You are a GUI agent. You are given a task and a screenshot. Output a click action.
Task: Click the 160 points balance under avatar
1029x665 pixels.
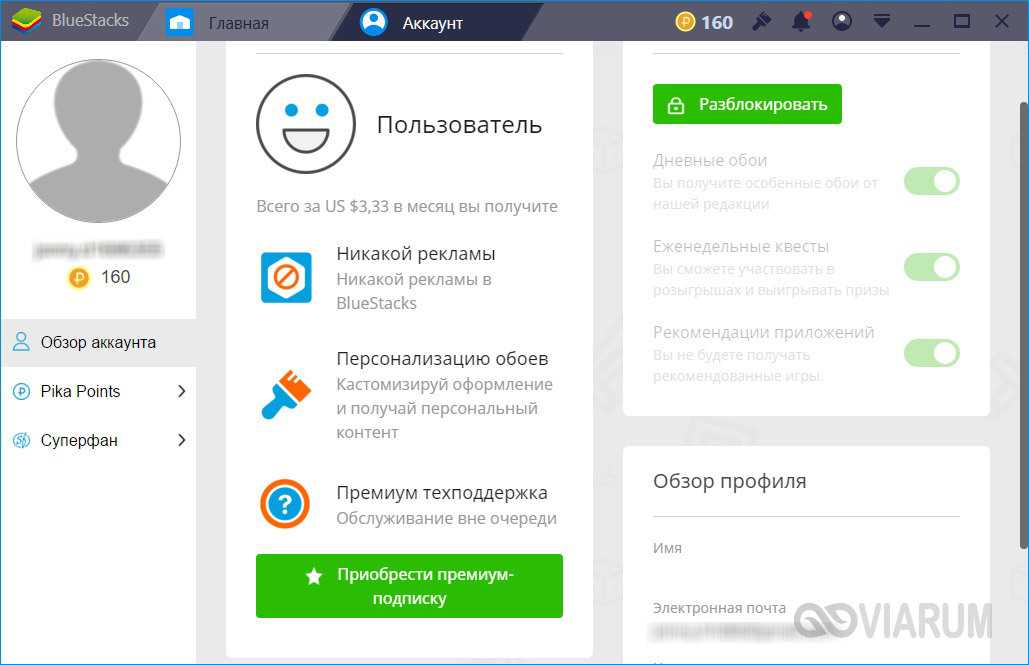[x=116, y=277]
